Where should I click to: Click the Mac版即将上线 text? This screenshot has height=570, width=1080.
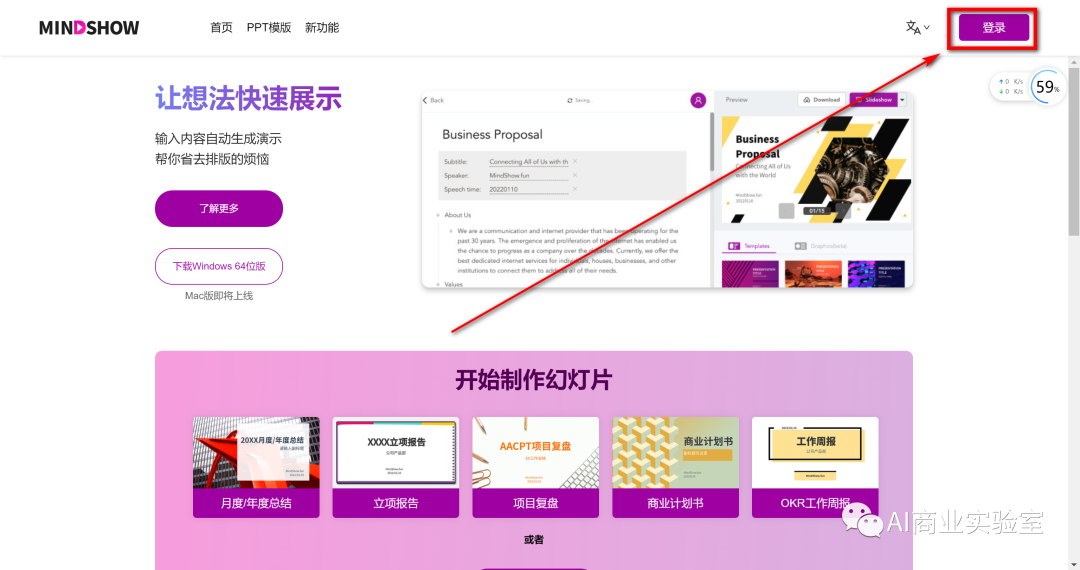[219, 296]
